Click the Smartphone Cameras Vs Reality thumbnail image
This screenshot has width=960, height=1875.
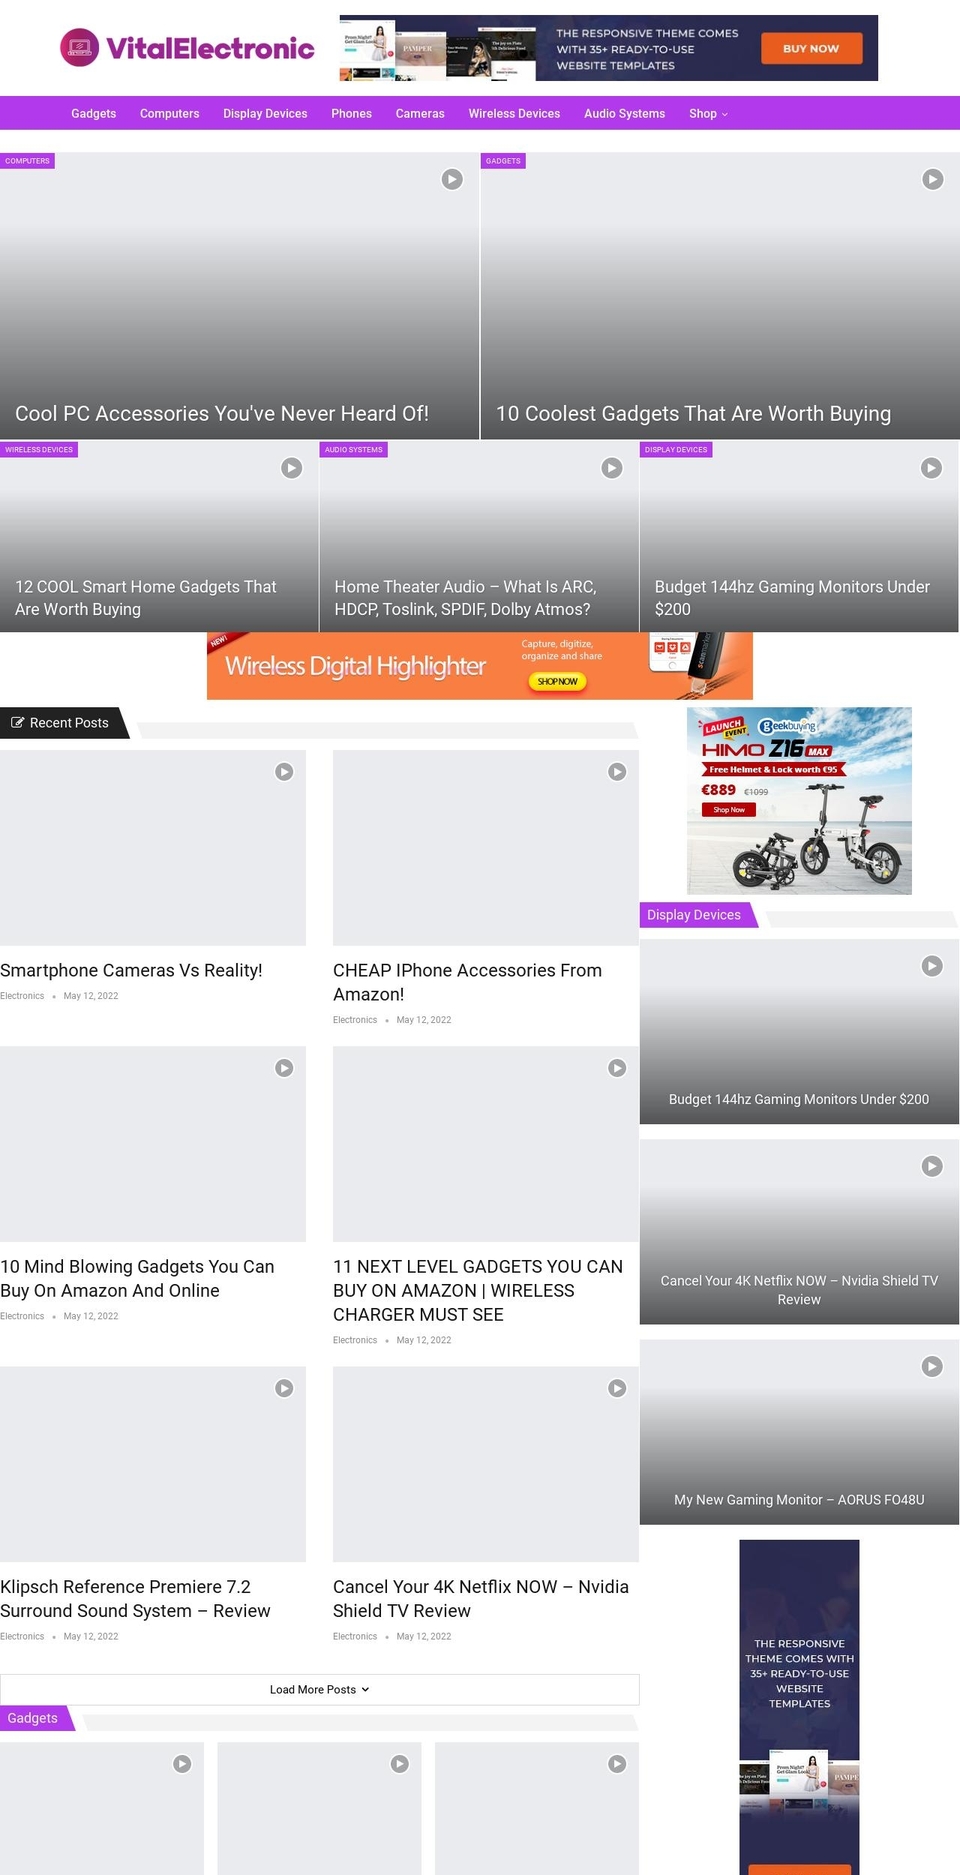coord(153,848)
